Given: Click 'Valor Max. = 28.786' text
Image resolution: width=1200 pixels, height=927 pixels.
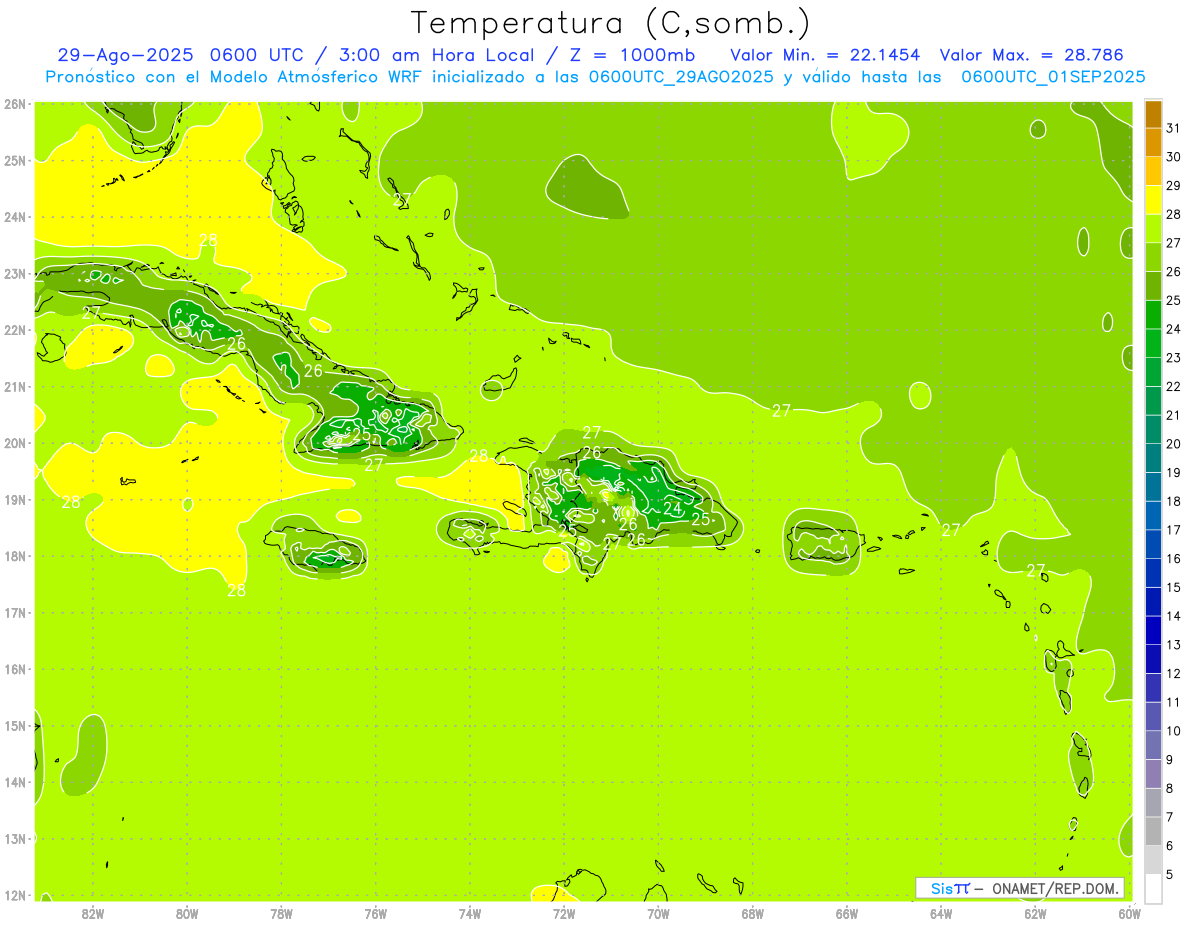Looking at the screenshot, I should click(1032, 55).
